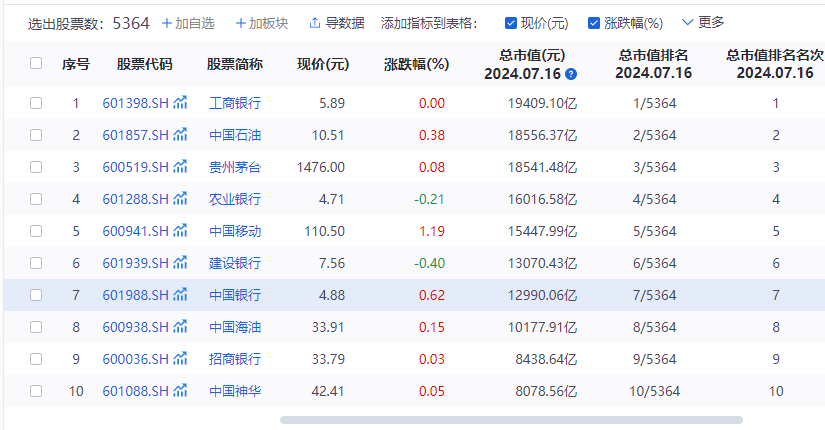Open chart icon next to 600036.SH
The image size is (825, 430).
[180, 359]
